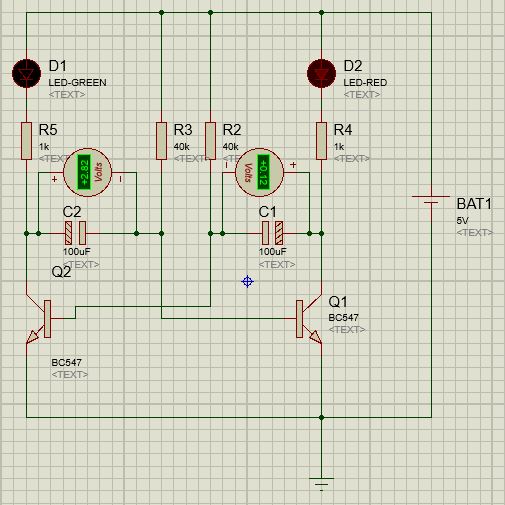Click the Q2 reference label
This screenshot has height=505, width=505.
[x=61, y=272]
